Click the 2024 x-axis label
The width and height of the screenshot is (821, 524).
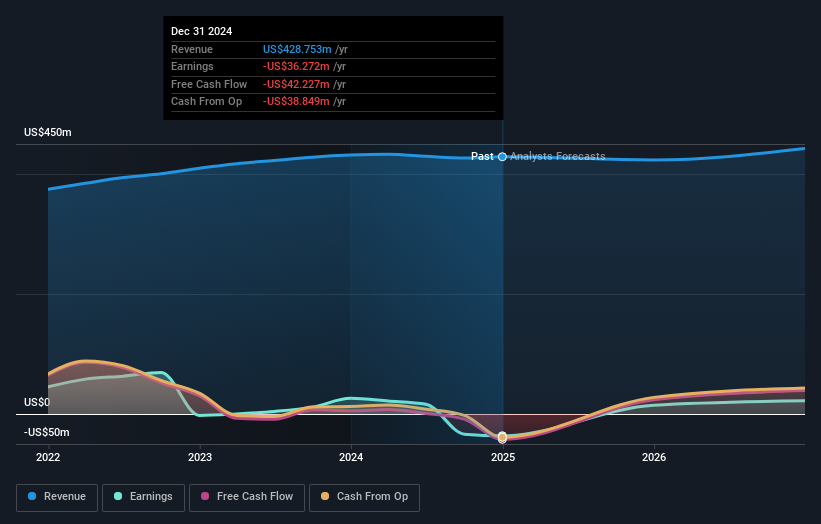pyautogui.click(x=351, y=457)
